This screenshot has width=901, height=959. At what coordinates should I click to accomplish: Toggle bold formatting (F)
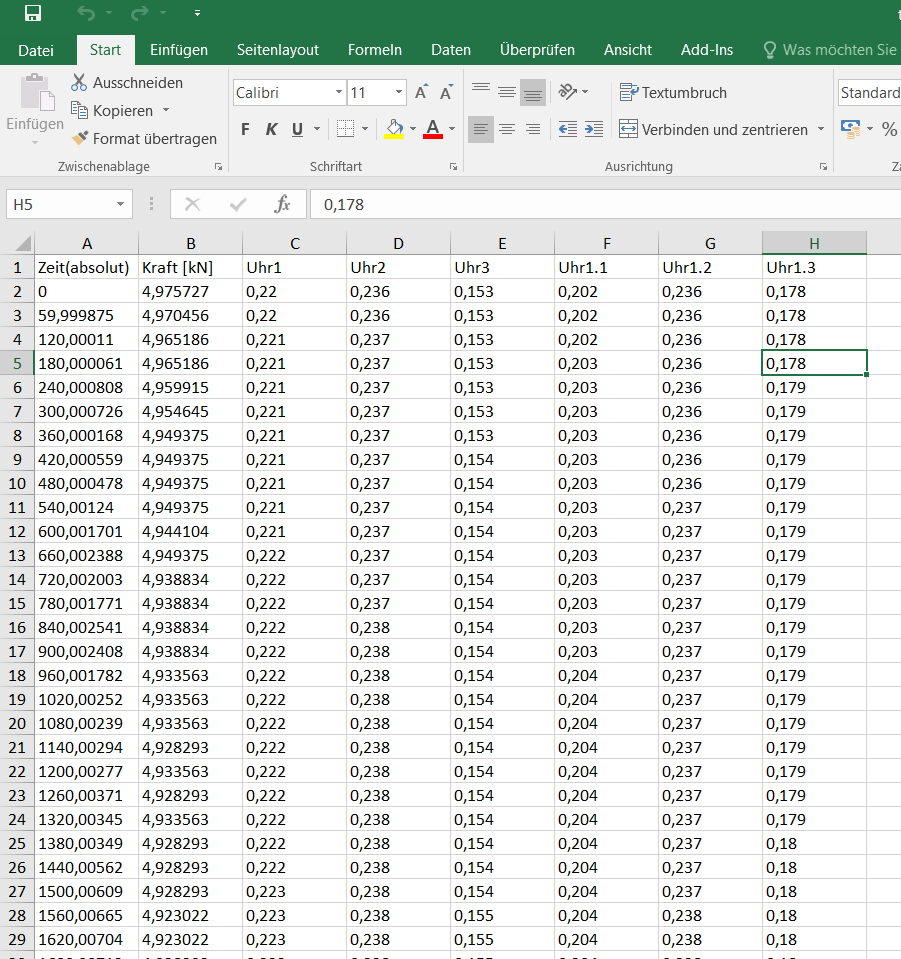tap(245, 129)
